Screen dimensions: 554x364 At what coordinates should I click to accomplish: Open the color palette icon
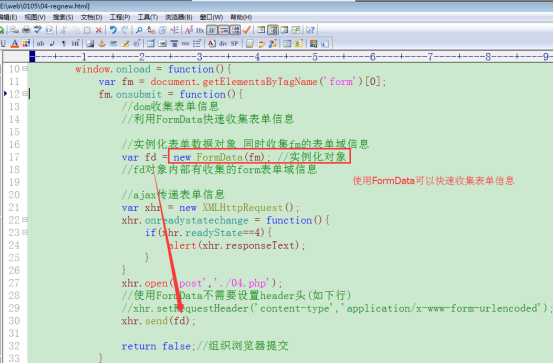tap(26, 44)
